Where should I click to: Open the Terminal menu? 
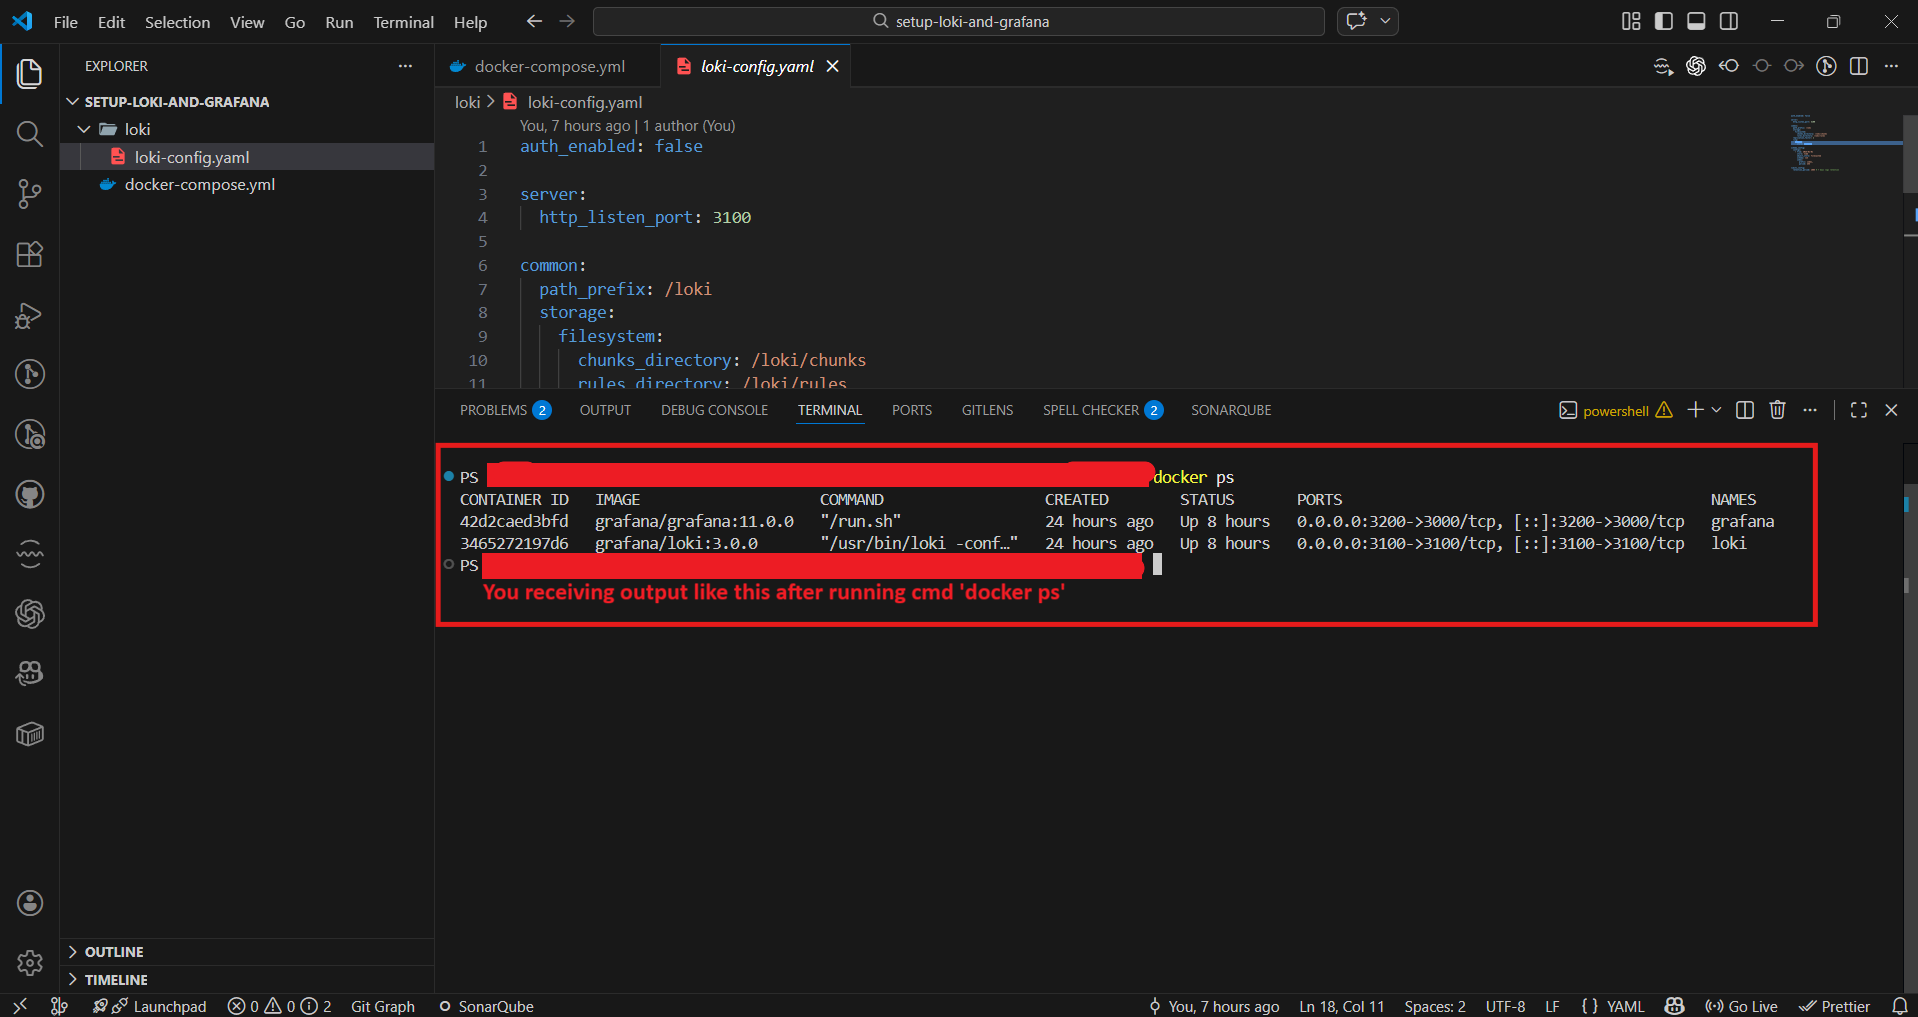403,22
